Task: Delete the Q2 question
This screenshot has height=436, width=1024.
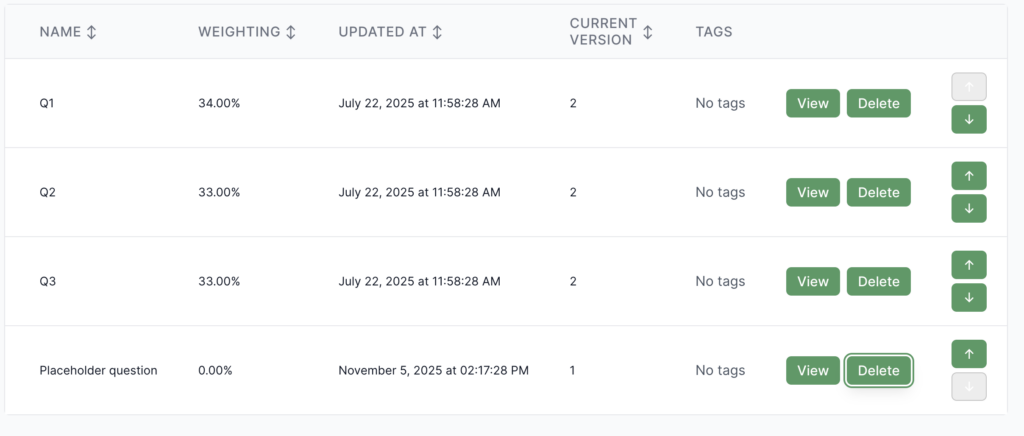Action: click(879, 192)
